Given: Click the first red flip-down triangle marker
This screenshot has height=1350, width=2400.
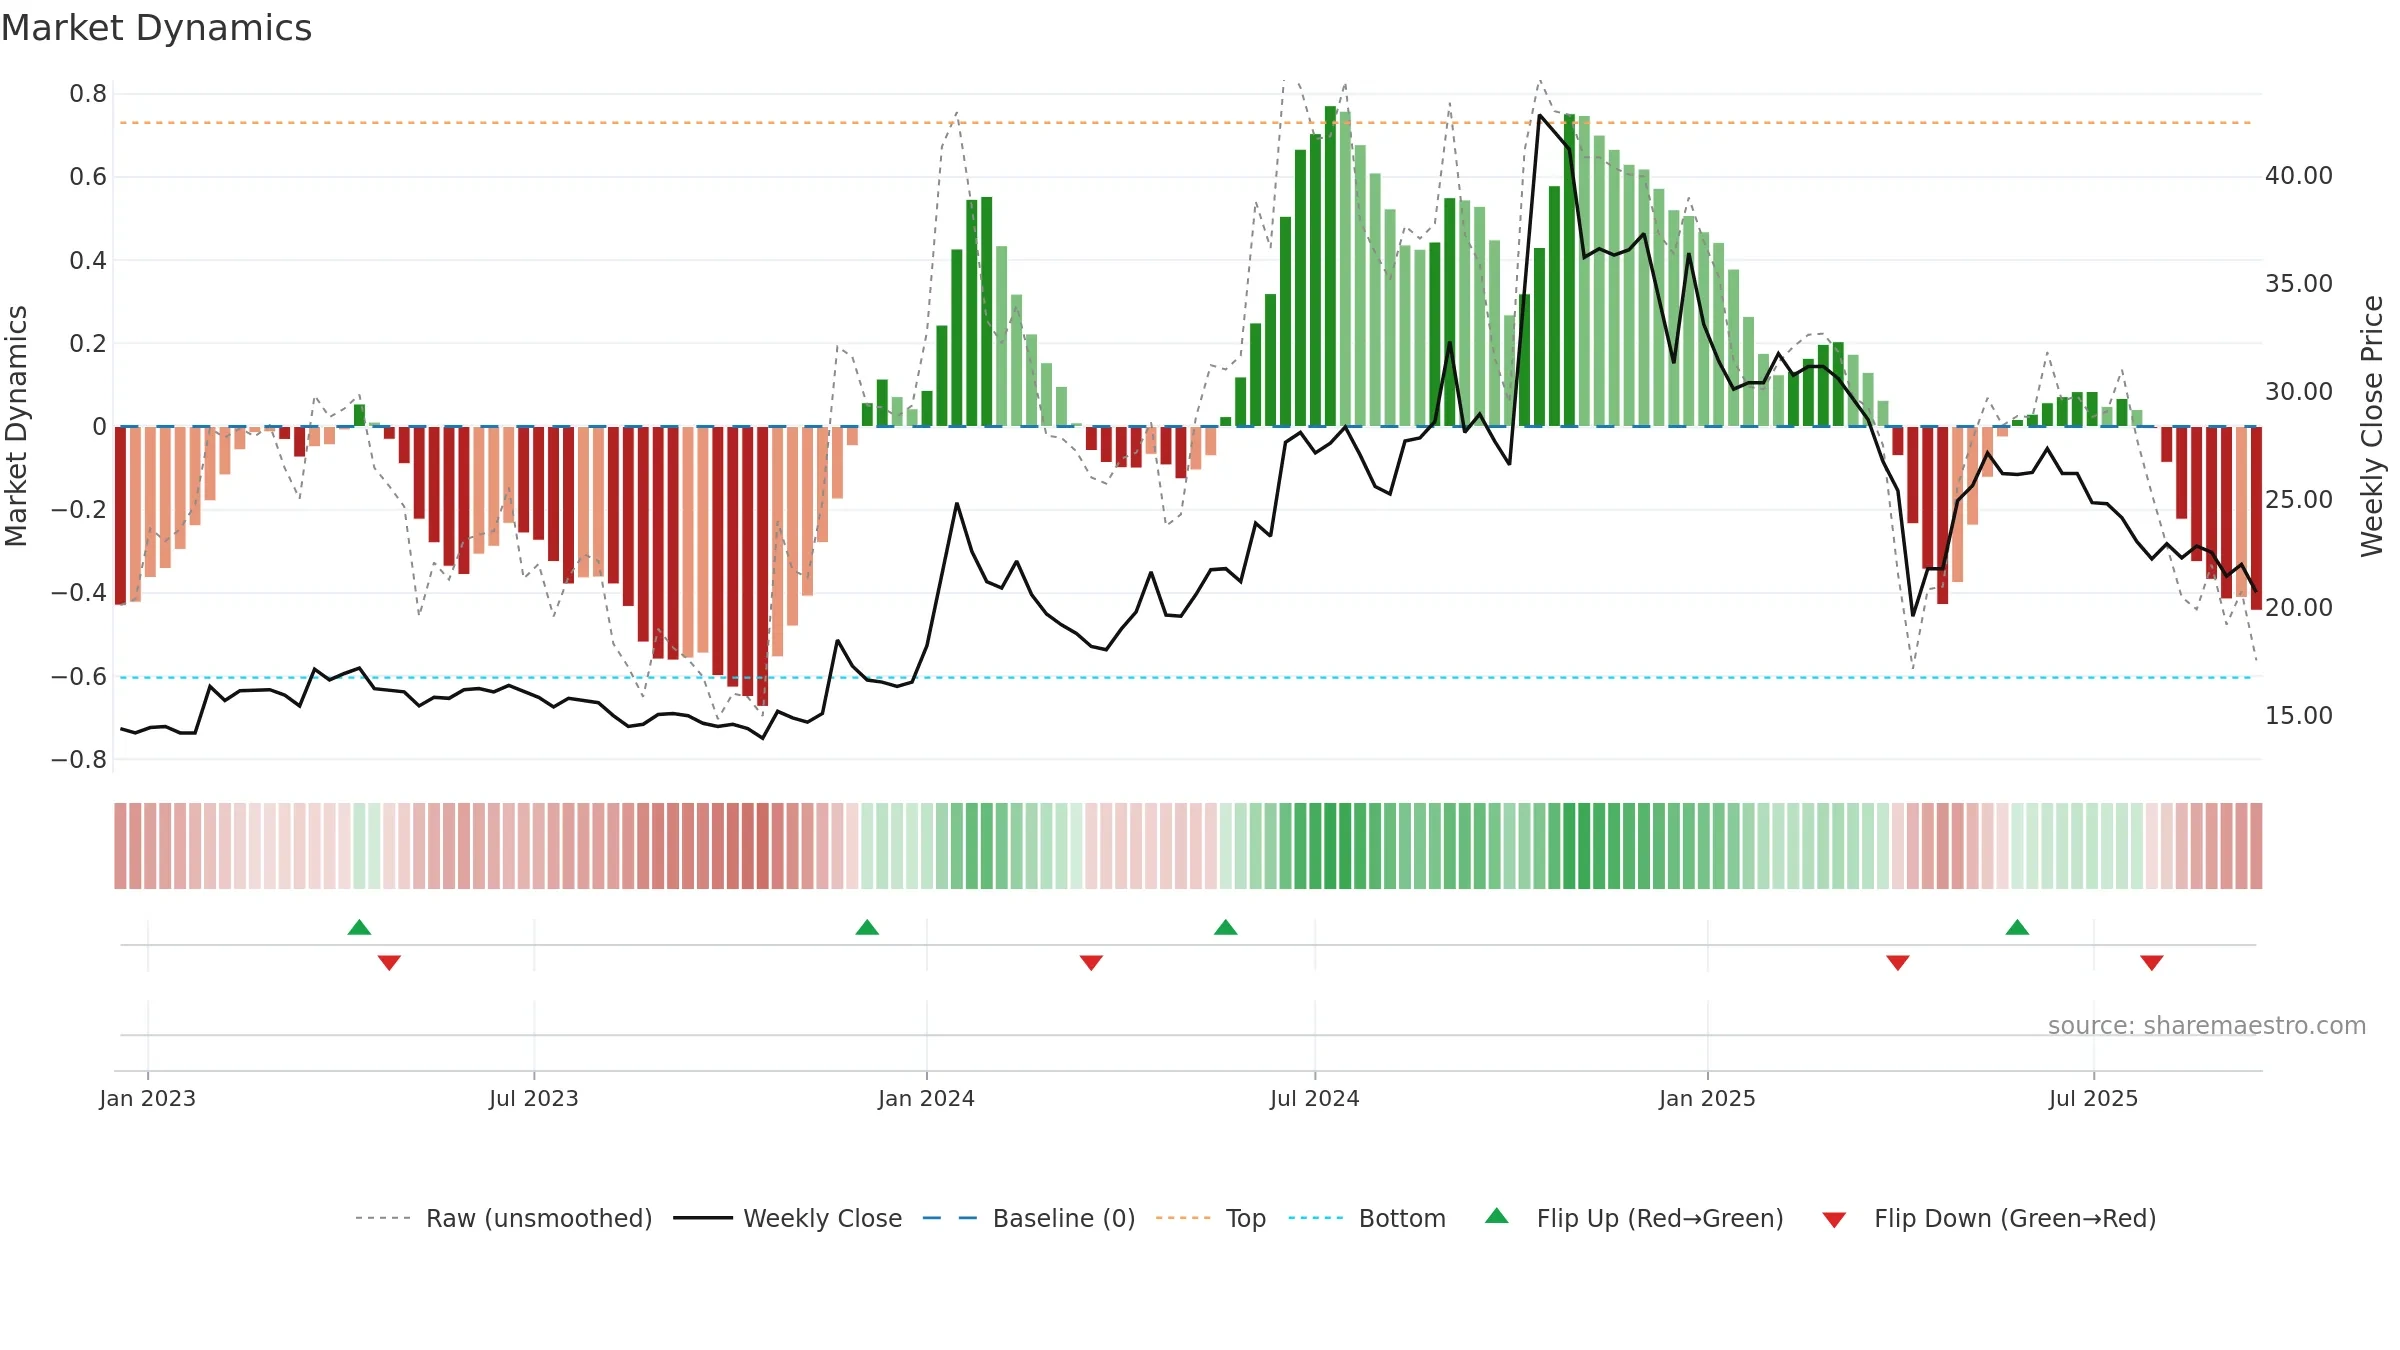Looking at the screenshot, I should click(389, 962).
